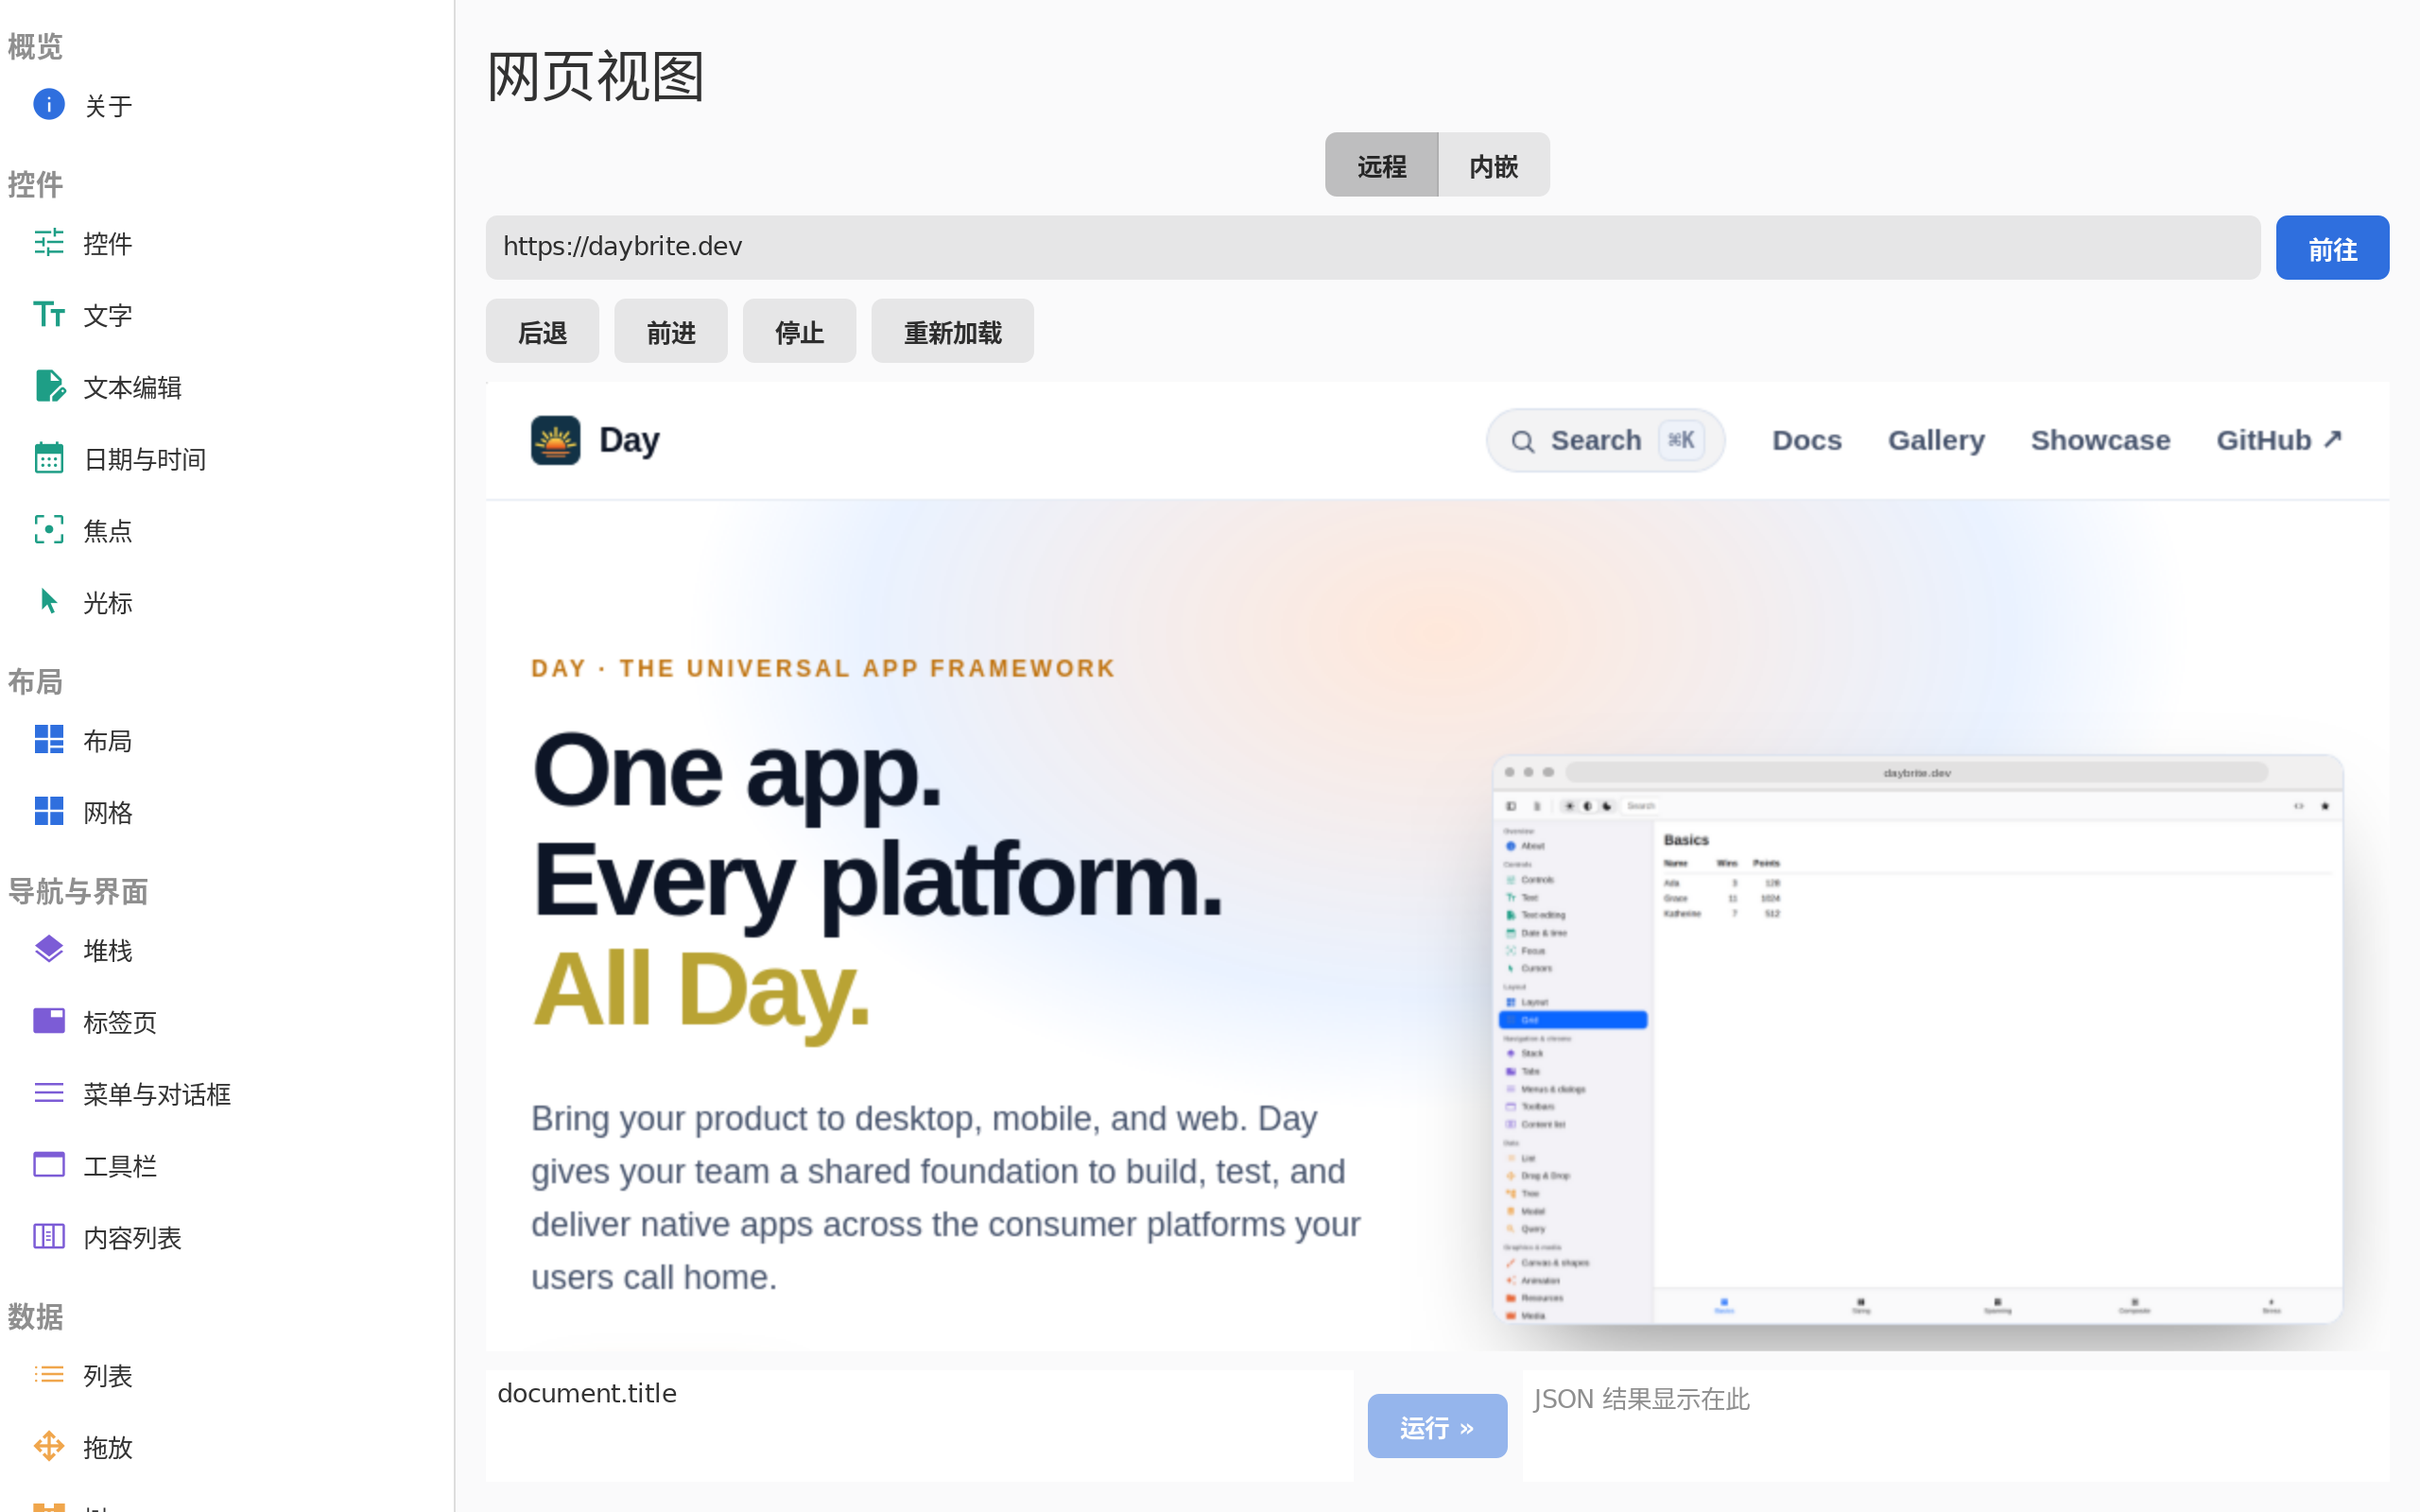
Task: Click the document-pencil icon beside 文本编辑
Action: click(x=49, y=386)
